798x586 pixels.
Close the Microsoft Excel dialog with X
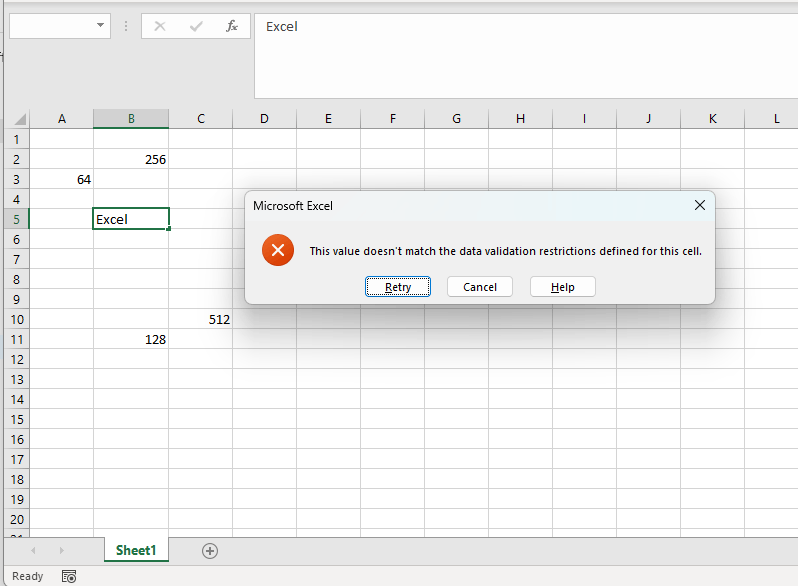699,205
